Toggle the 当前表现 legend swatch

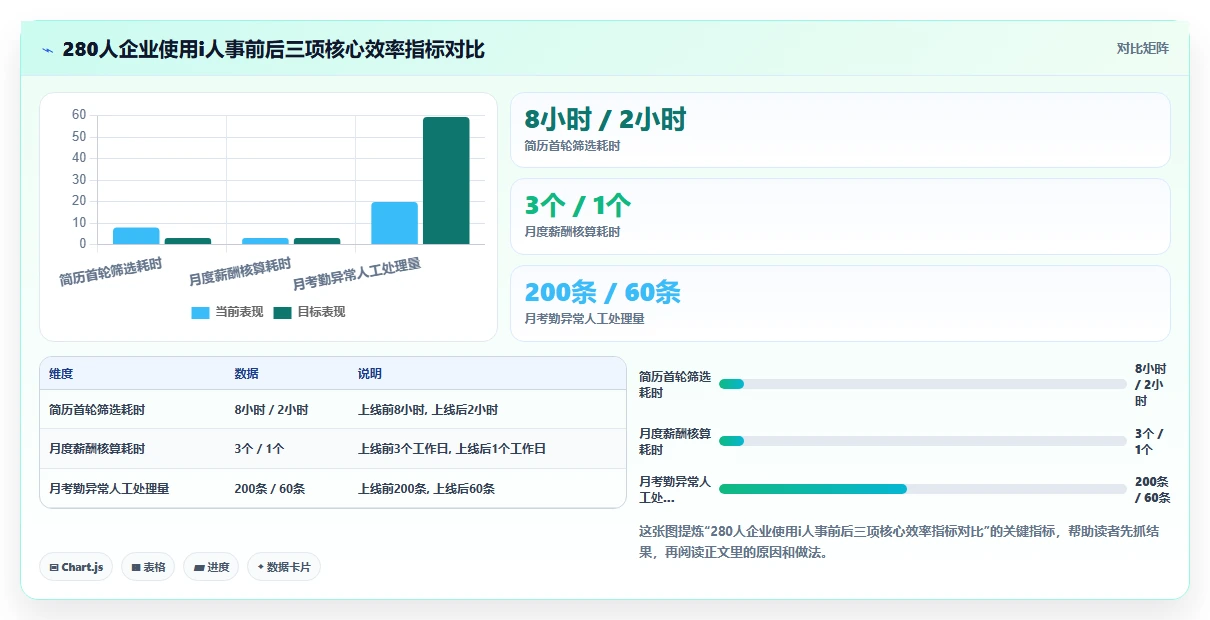tap(200, 312)
